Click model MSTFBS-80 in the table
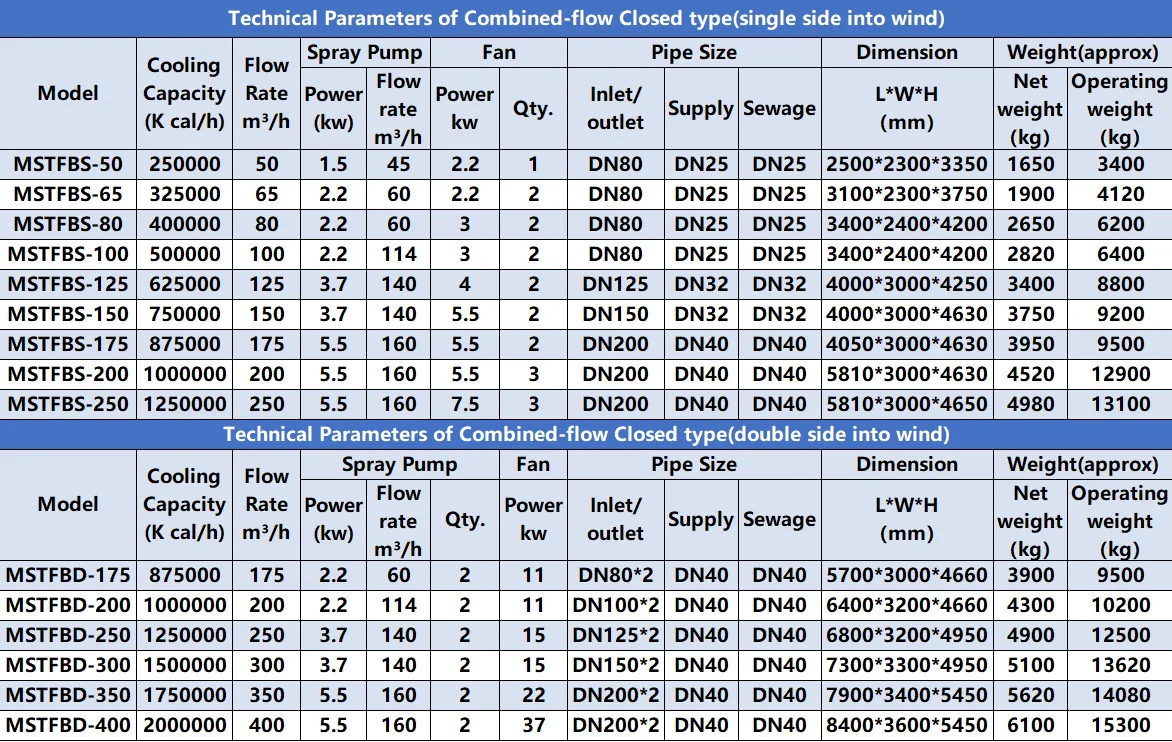This screenshot has height=742, width=1172. pos(68,224)
